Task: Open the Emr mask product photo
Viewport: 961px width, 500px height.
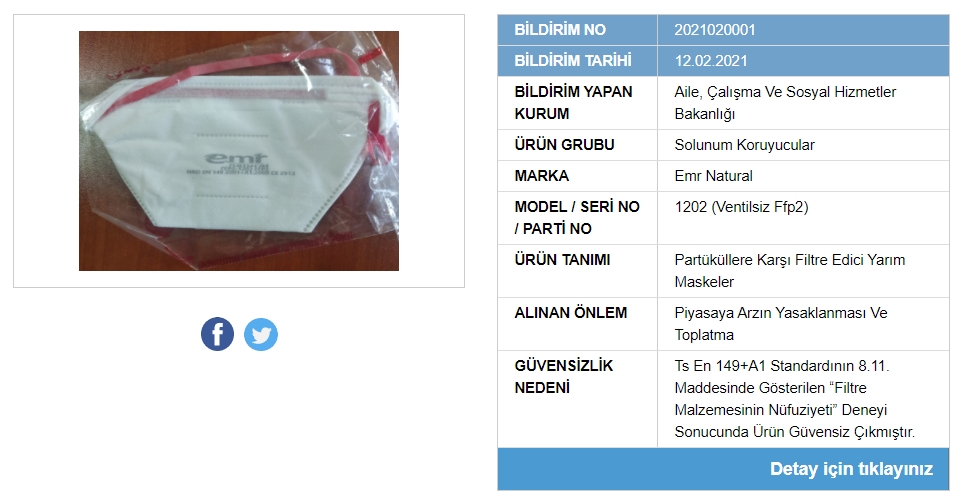Action: pos(239,151)
